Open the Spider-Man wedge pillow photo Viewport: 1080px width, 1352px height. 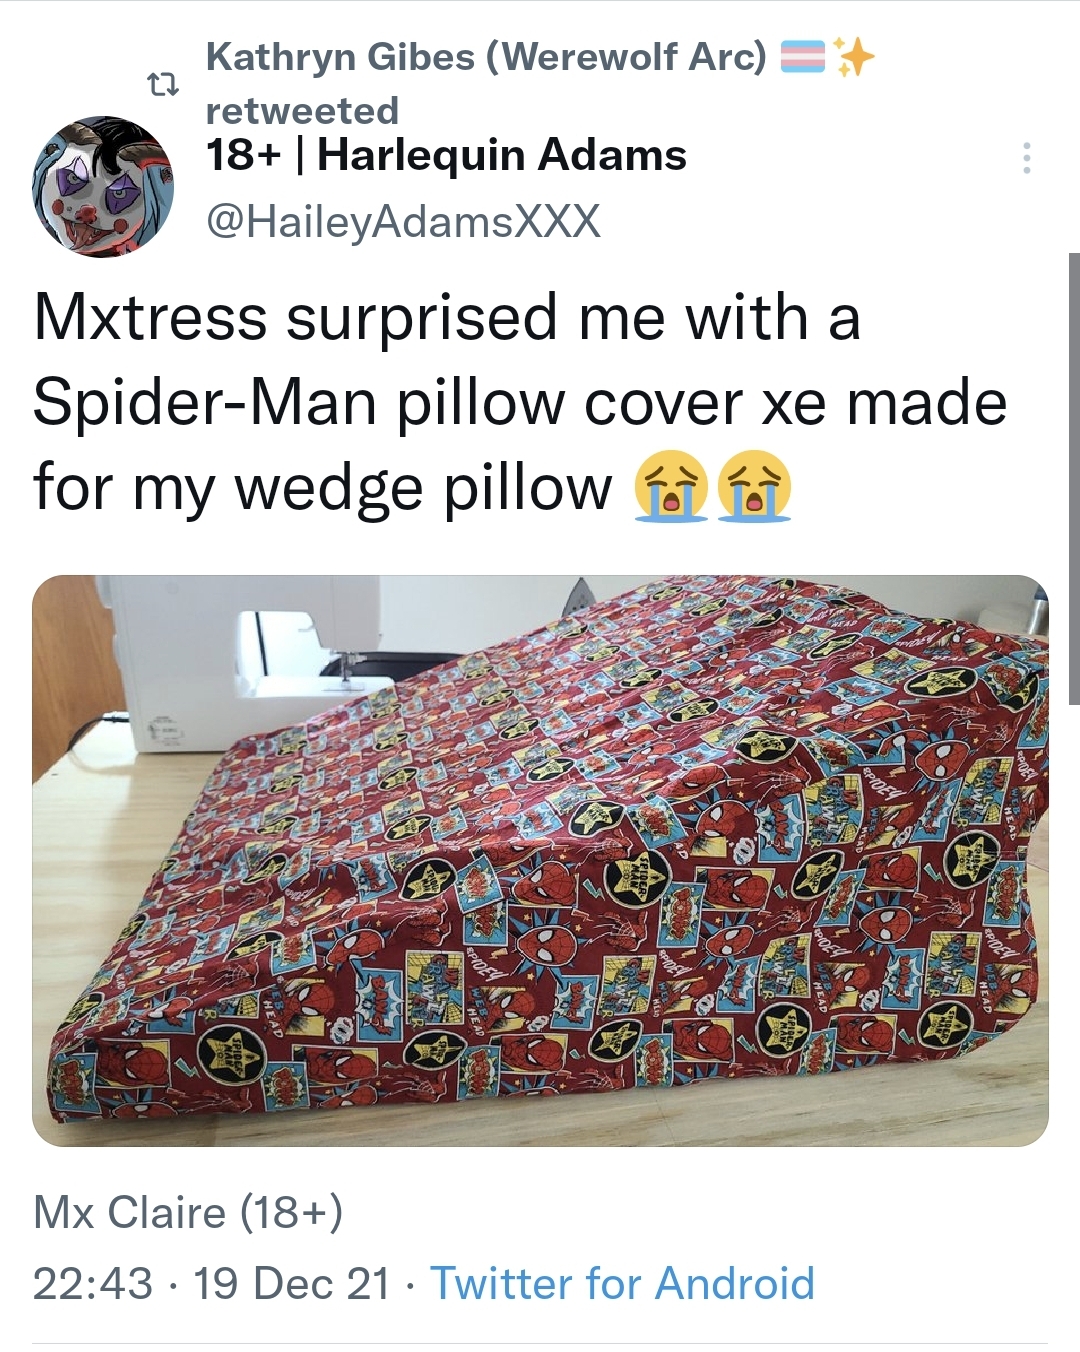(x=540, y=860)
